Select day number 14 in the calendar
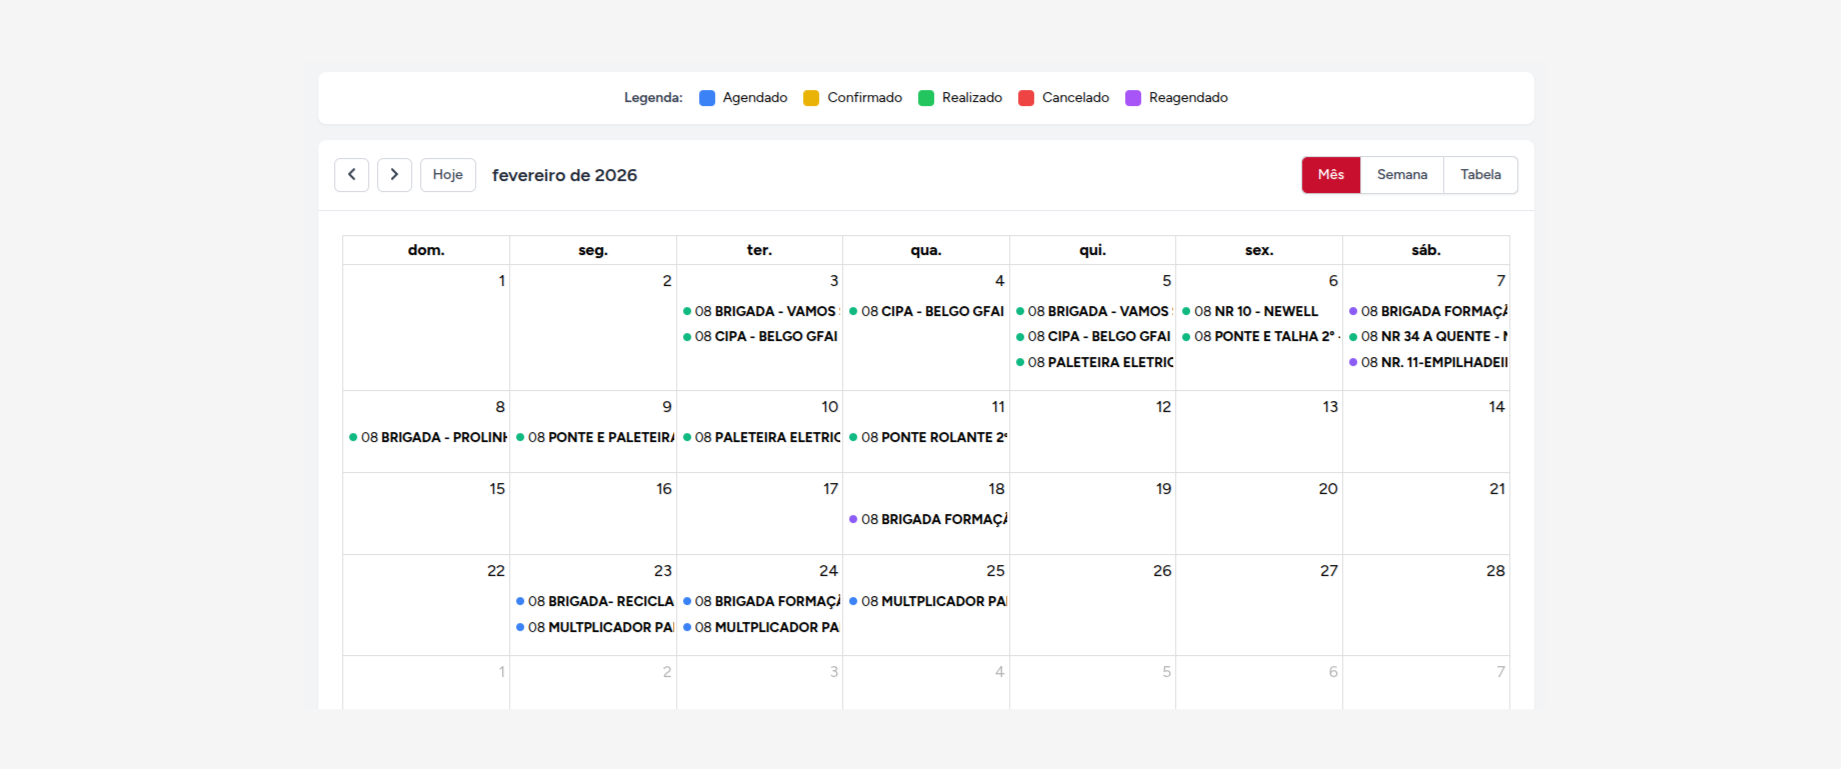The height and width of the screenshot is (769, 1841). (x=1496, y=407)
